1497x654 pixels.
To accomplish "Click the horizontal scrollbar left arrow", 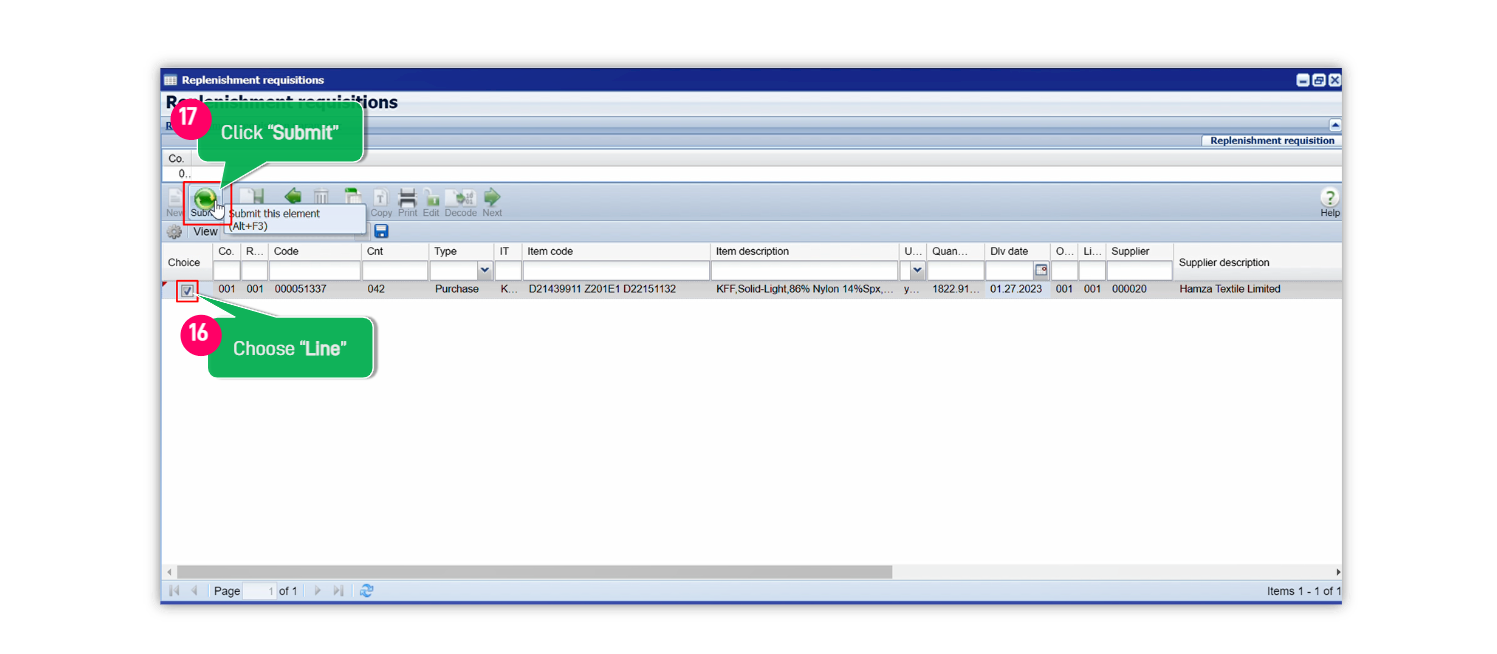I will pos(168,572).
